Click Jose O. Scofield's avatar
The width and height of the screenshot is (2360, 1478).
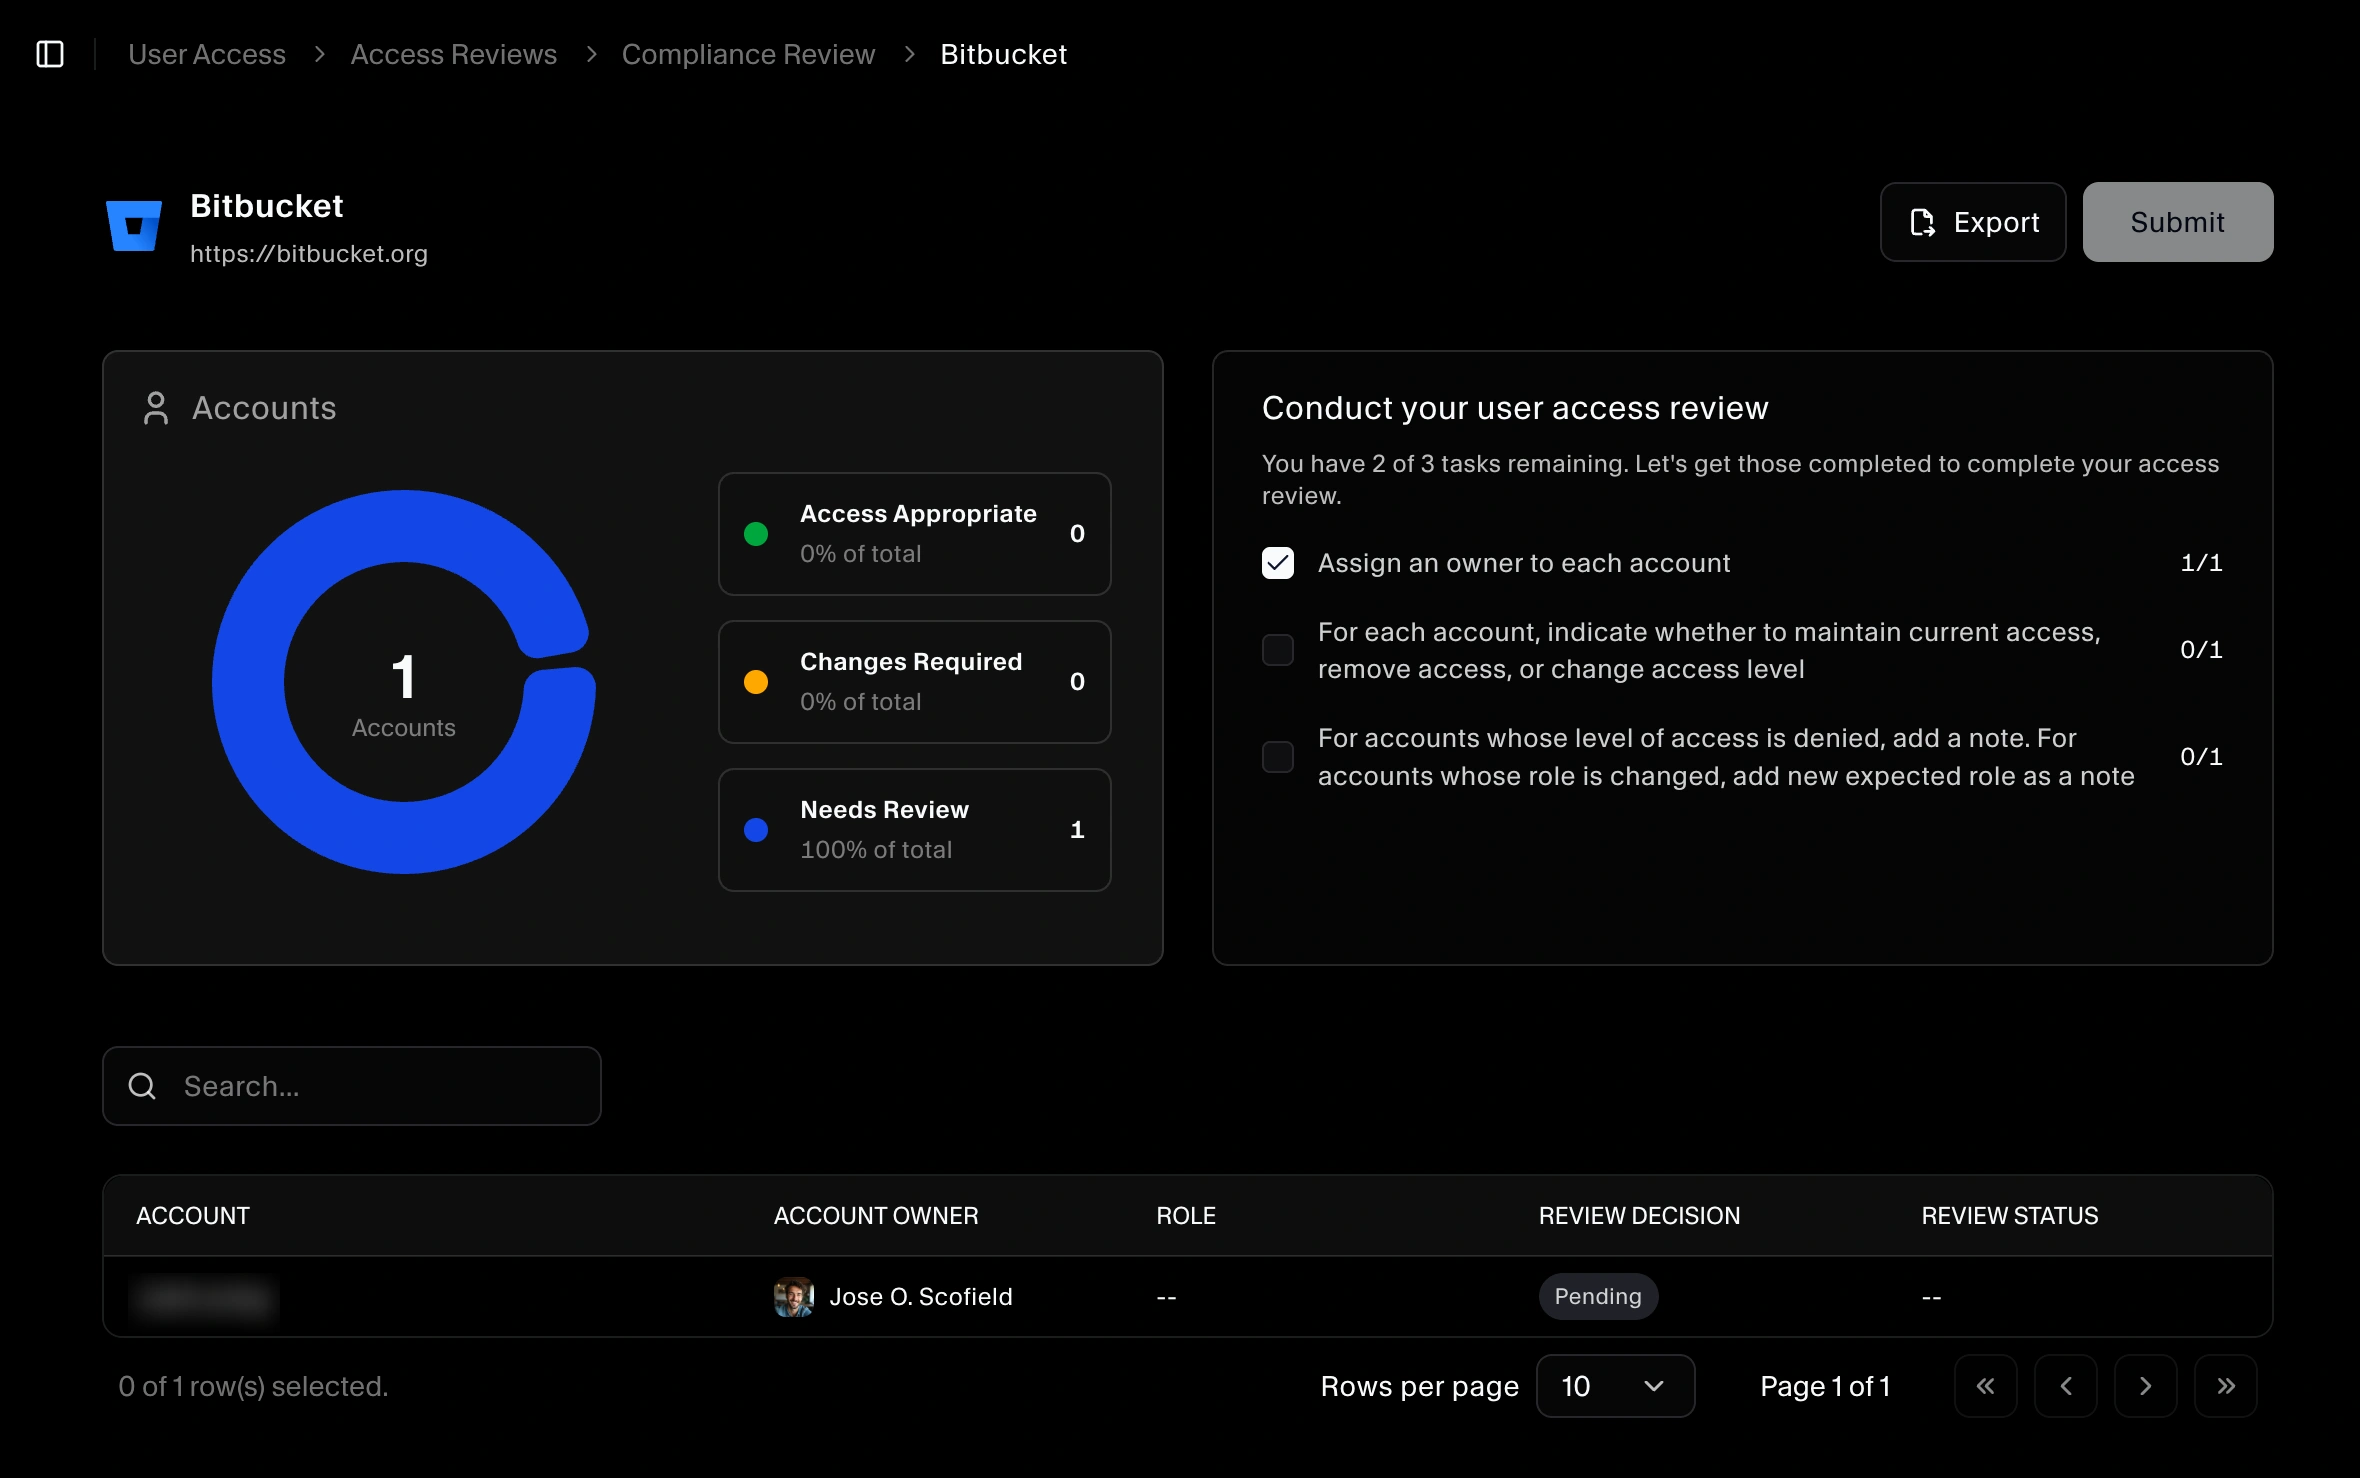(x=794, y=1296)
